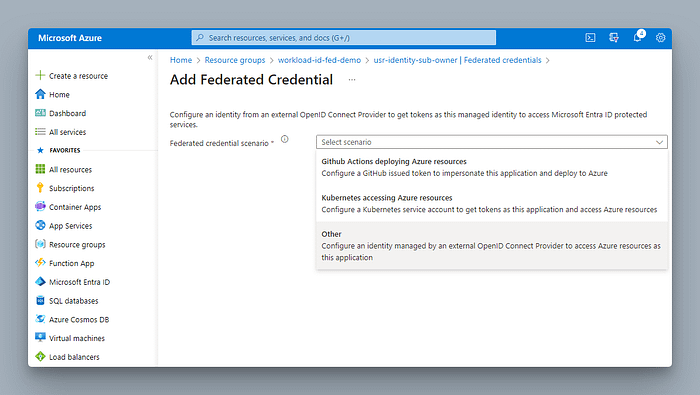
Task: Open Virtual machines label in sidebar
Action: pos(77,338)
